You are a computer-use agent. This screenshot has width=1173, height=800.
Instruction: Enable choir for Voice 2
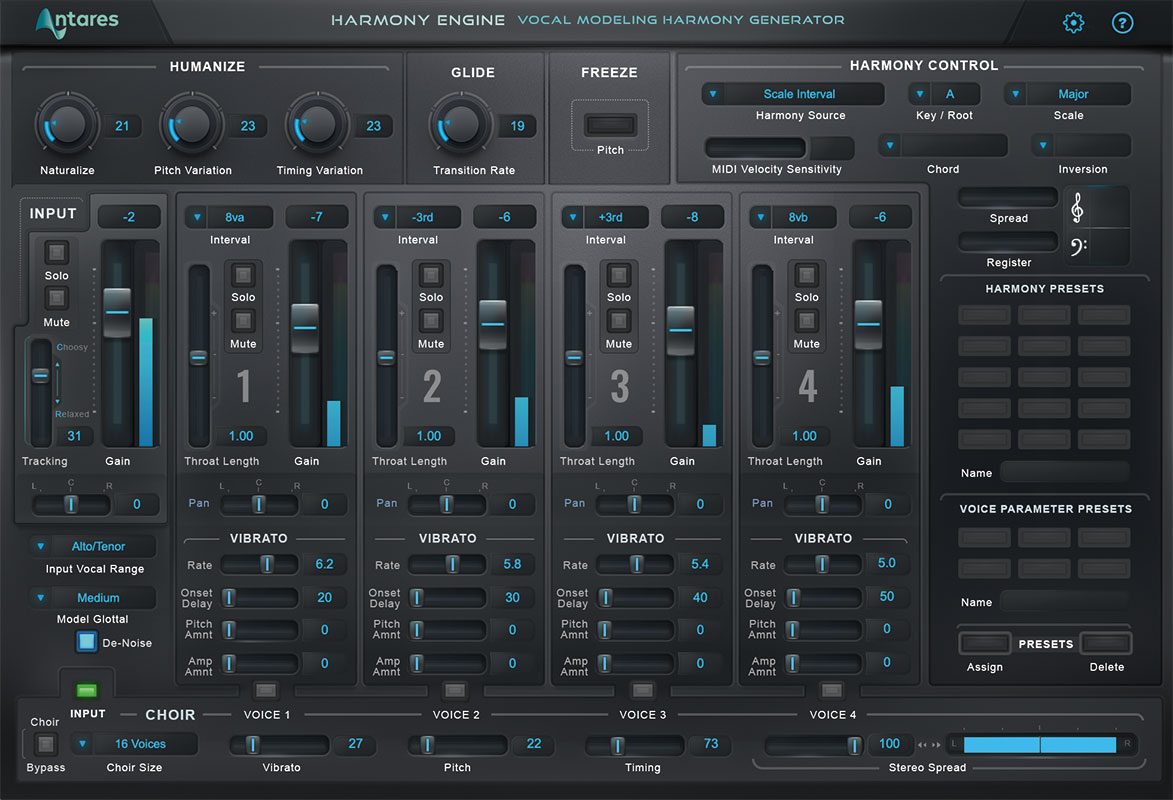pos(455,689)
